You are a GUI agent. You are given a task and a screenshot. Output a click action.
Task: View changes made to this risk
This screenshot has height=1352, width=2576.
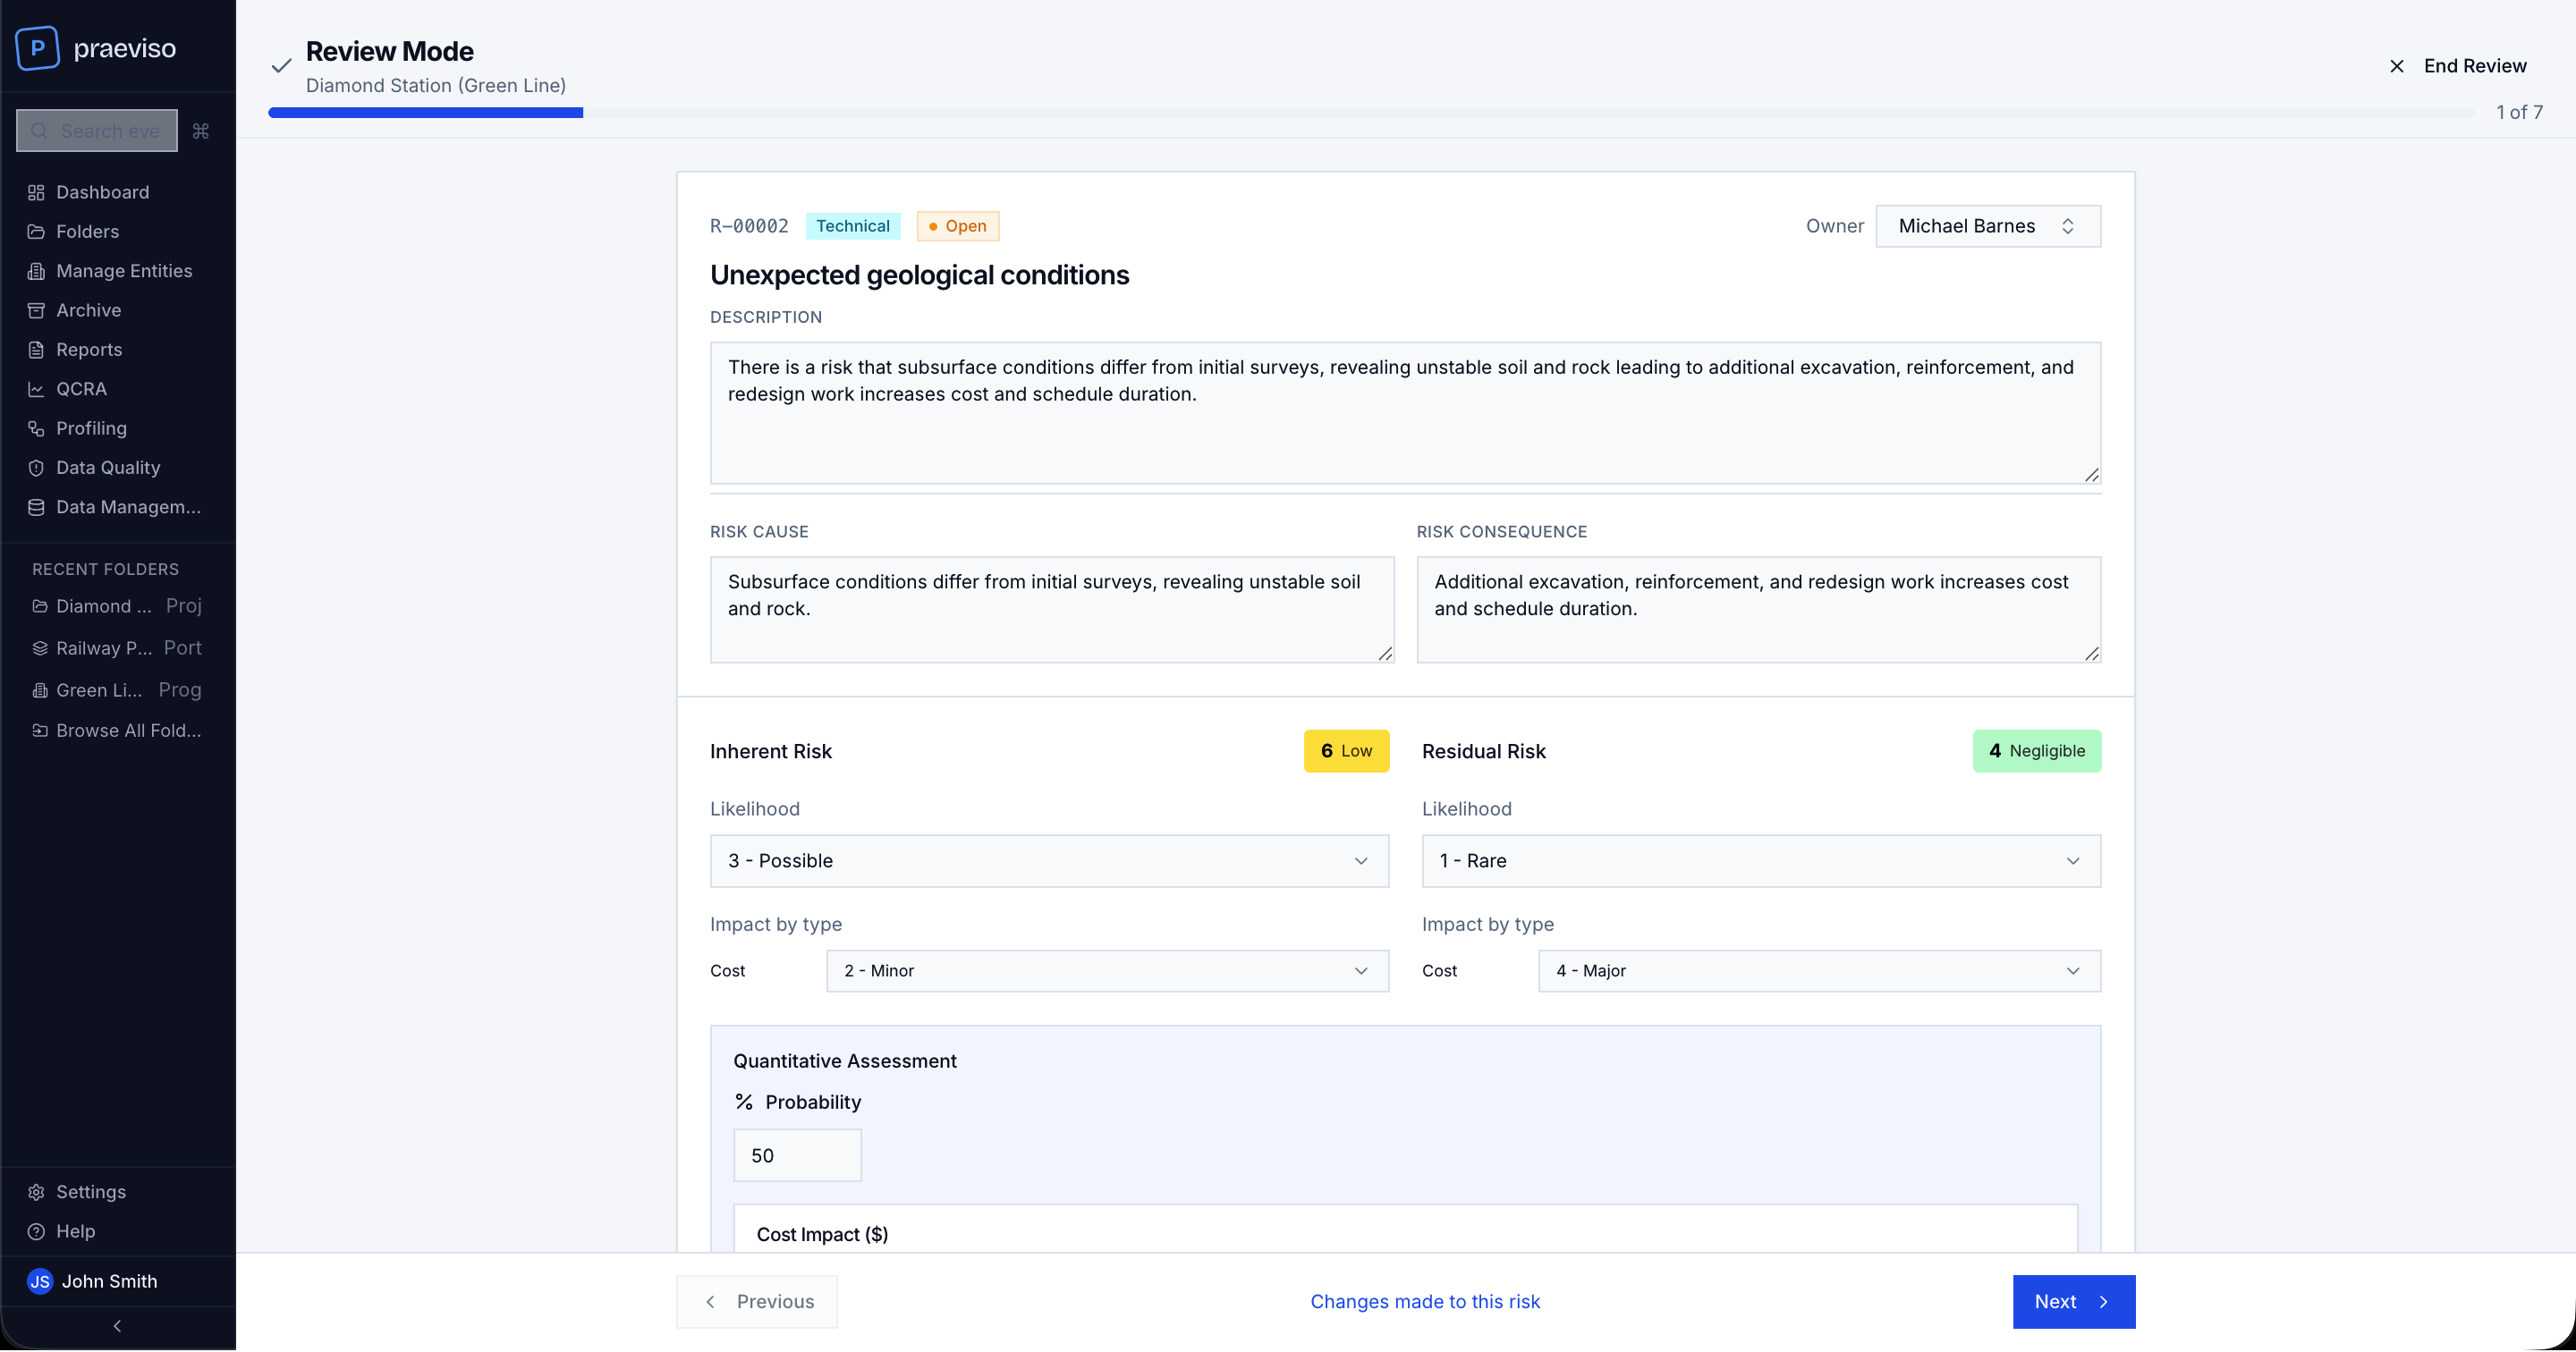(1425, 1301)
